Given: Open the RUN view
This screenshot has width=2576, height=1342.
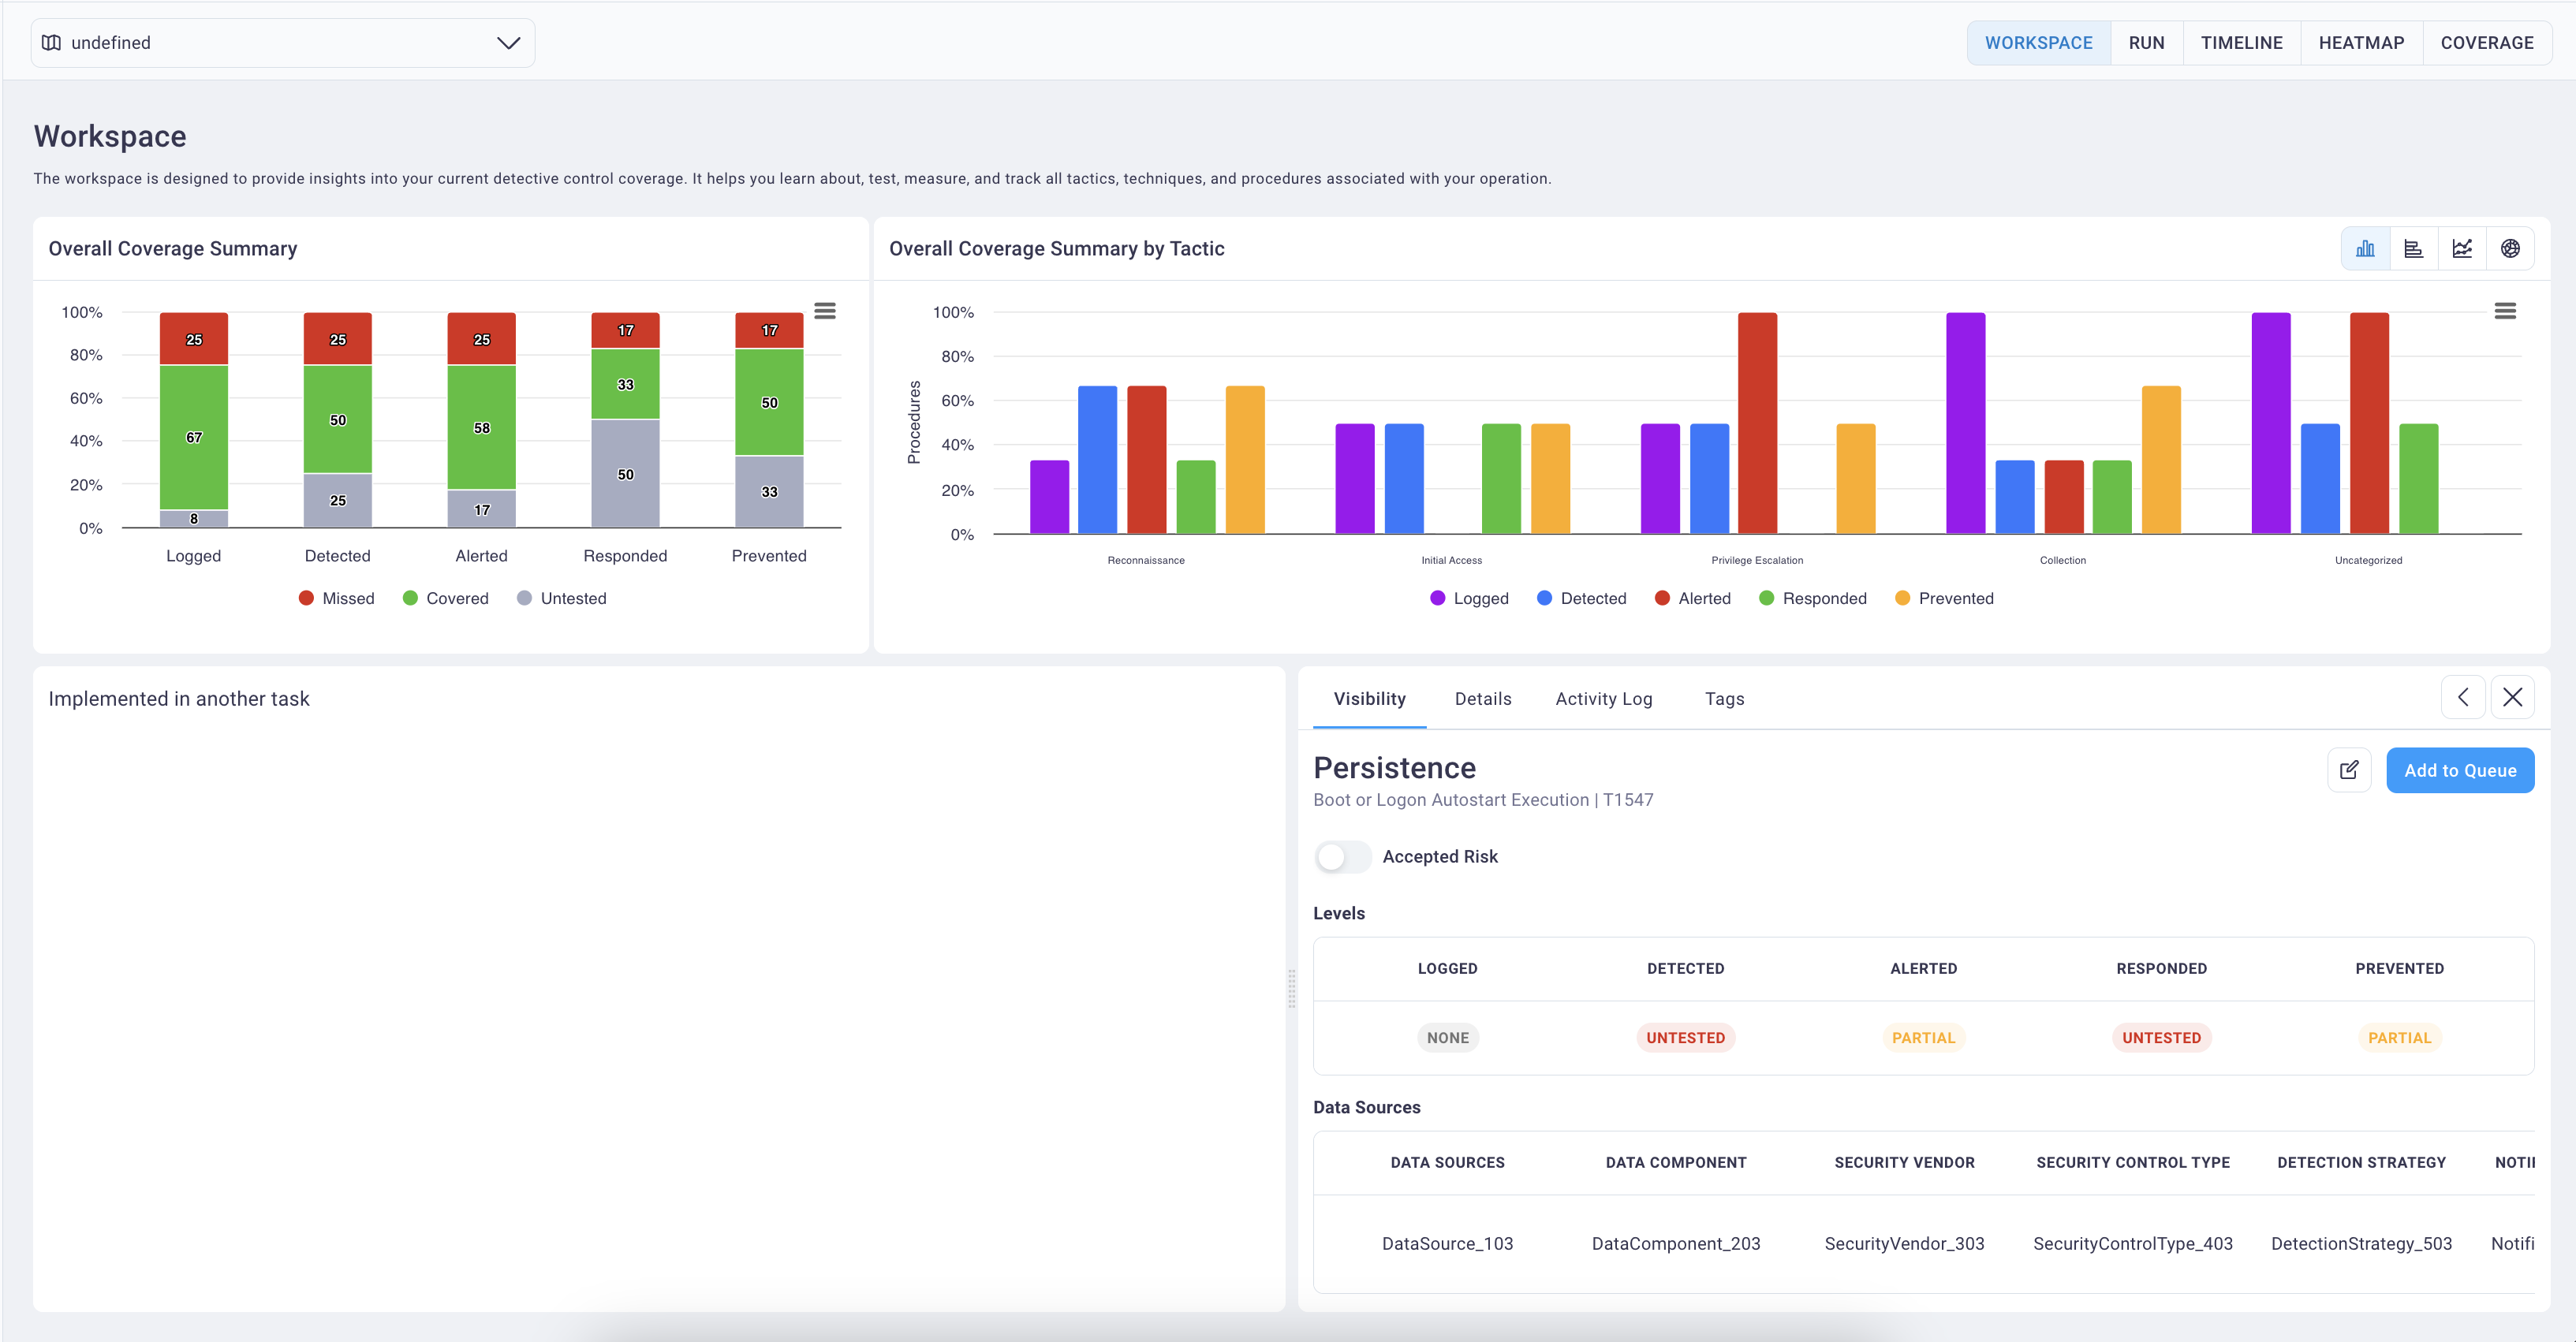Looking at the screenshot, I should click(x=2146, y=43).
